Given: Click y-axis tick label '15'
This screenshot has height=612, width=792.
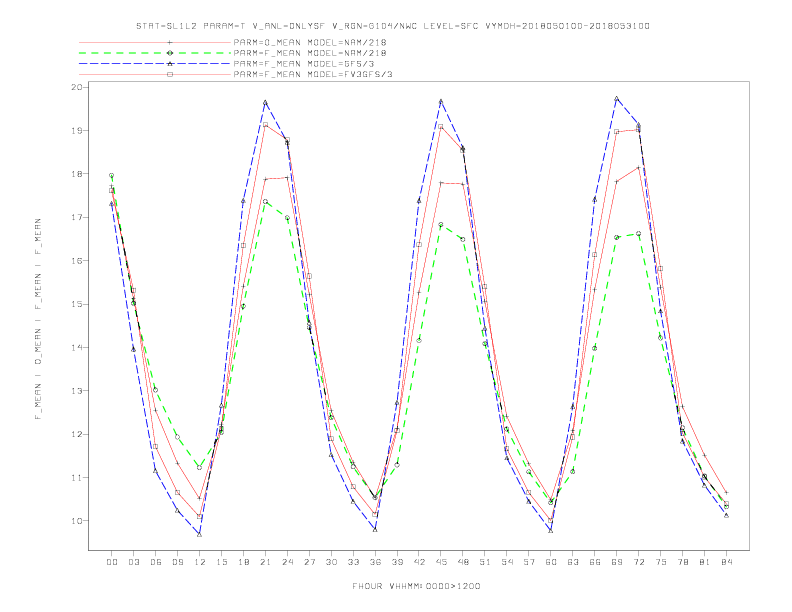Looking at the screenshot, I should click(77, 304).
